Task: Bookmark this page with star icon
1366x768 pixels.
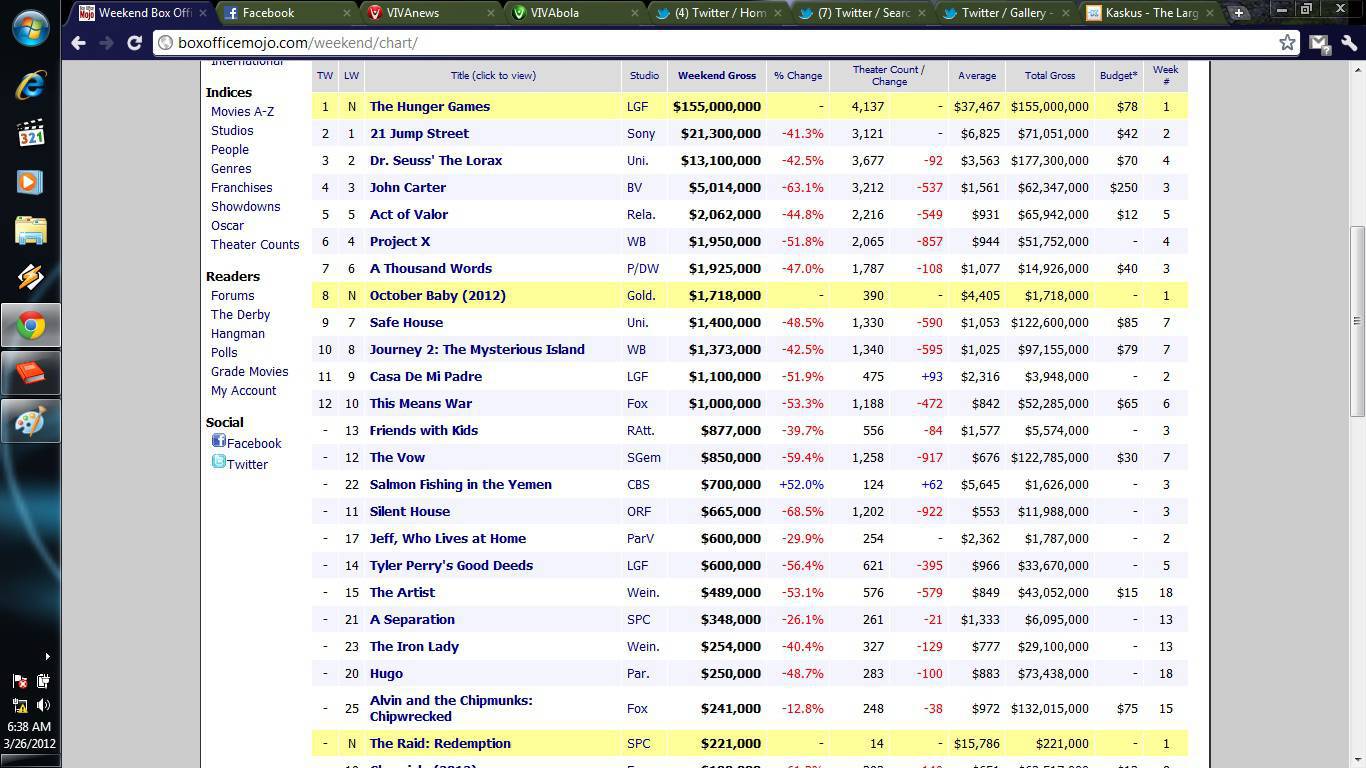Action: [x=1287, y=42]
